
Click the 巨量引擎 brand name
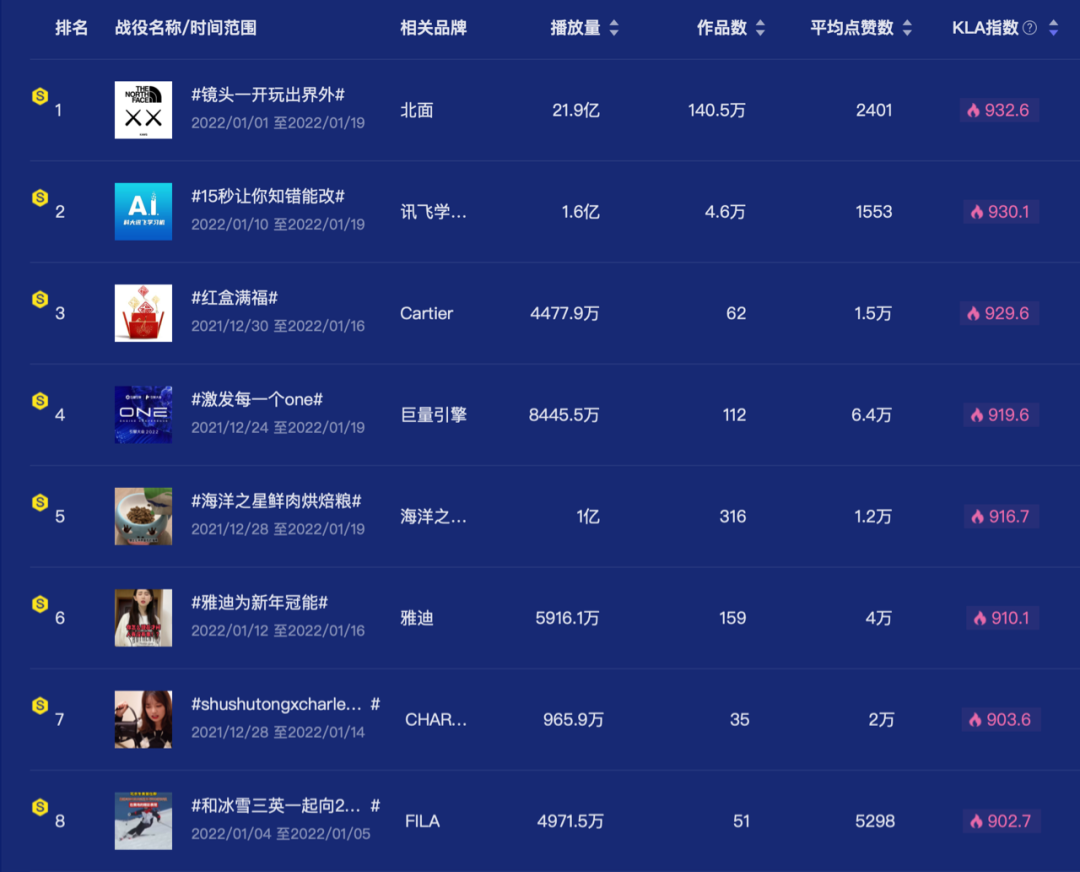[x=433, y=415]
